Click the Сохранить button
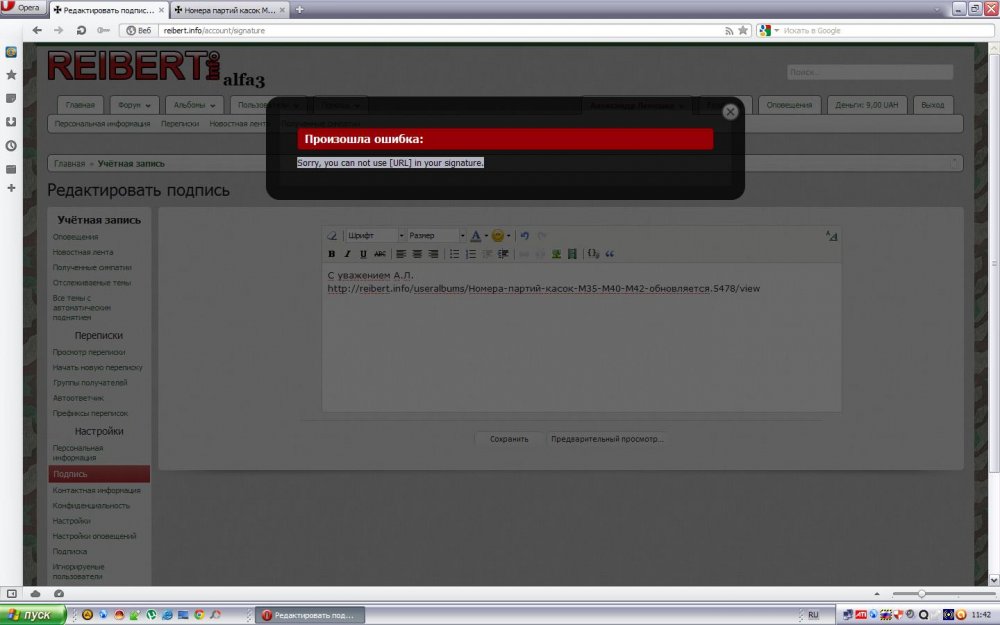Screen dimensions: 1000x625 (x=509, y=439)
